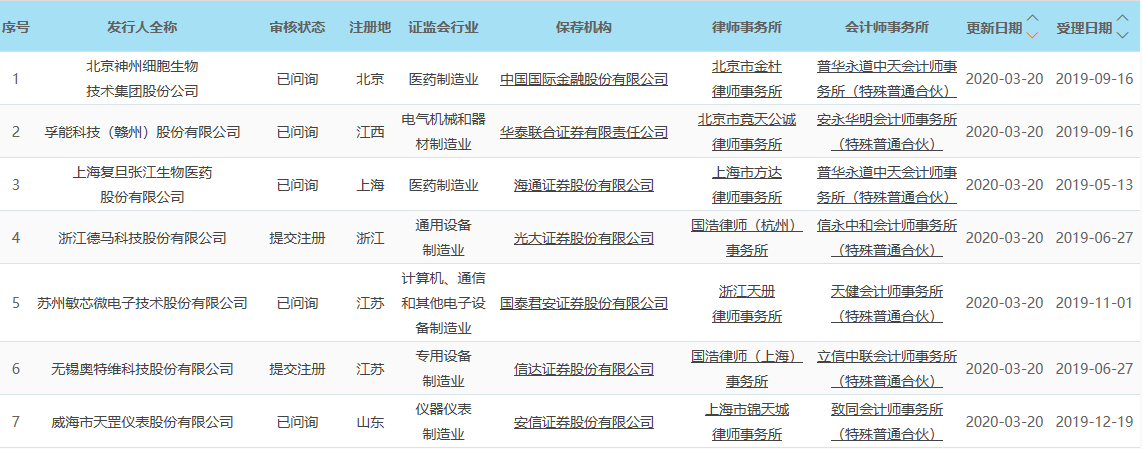
Task: Open 上海市锦天城律师事务所 link
Action: pyautogui.click(x=747, y=421)
